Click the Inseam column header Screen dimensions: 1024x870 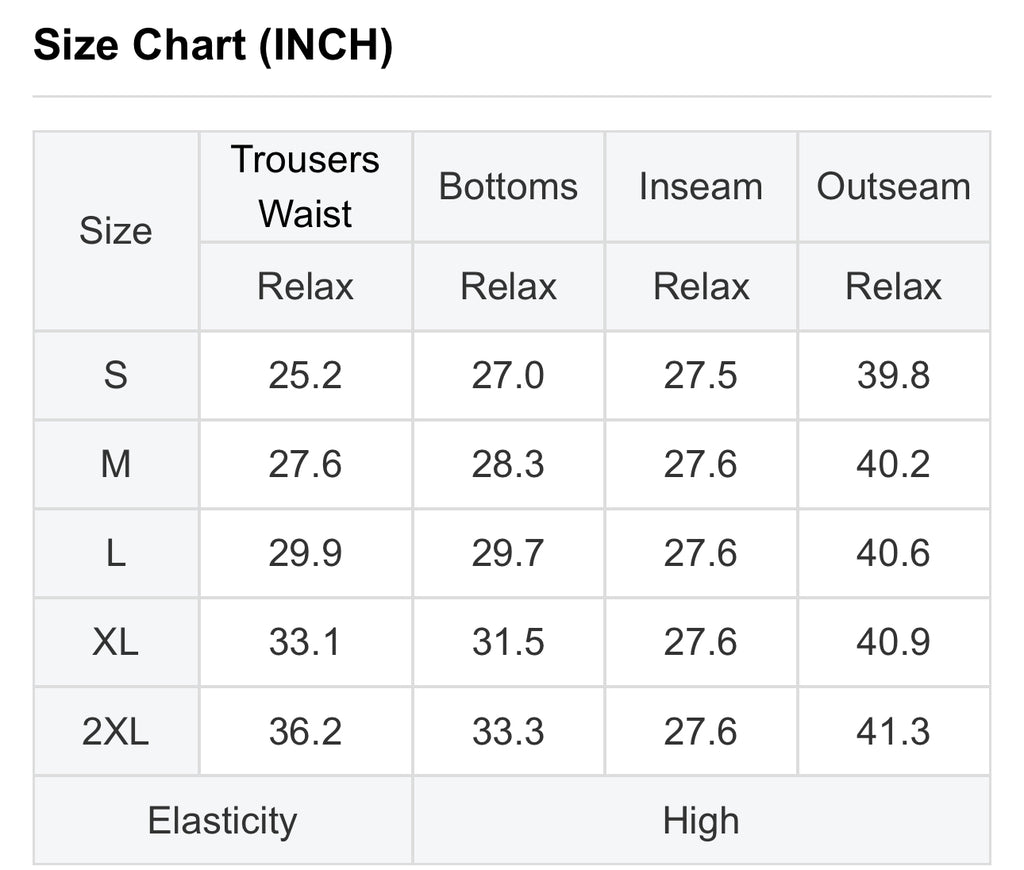701,187
